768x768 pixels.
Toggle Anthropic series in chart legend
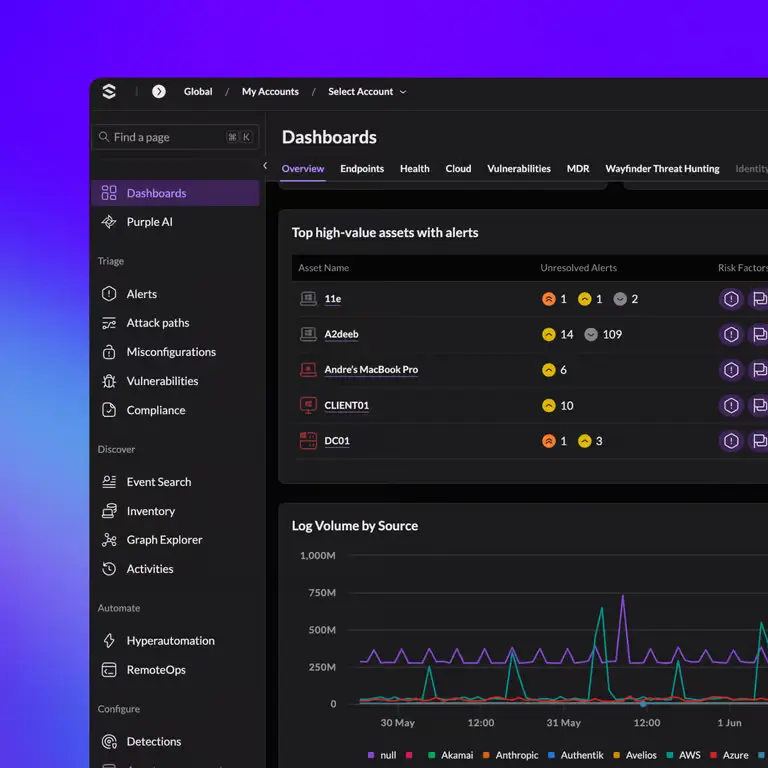click(510, 755)
